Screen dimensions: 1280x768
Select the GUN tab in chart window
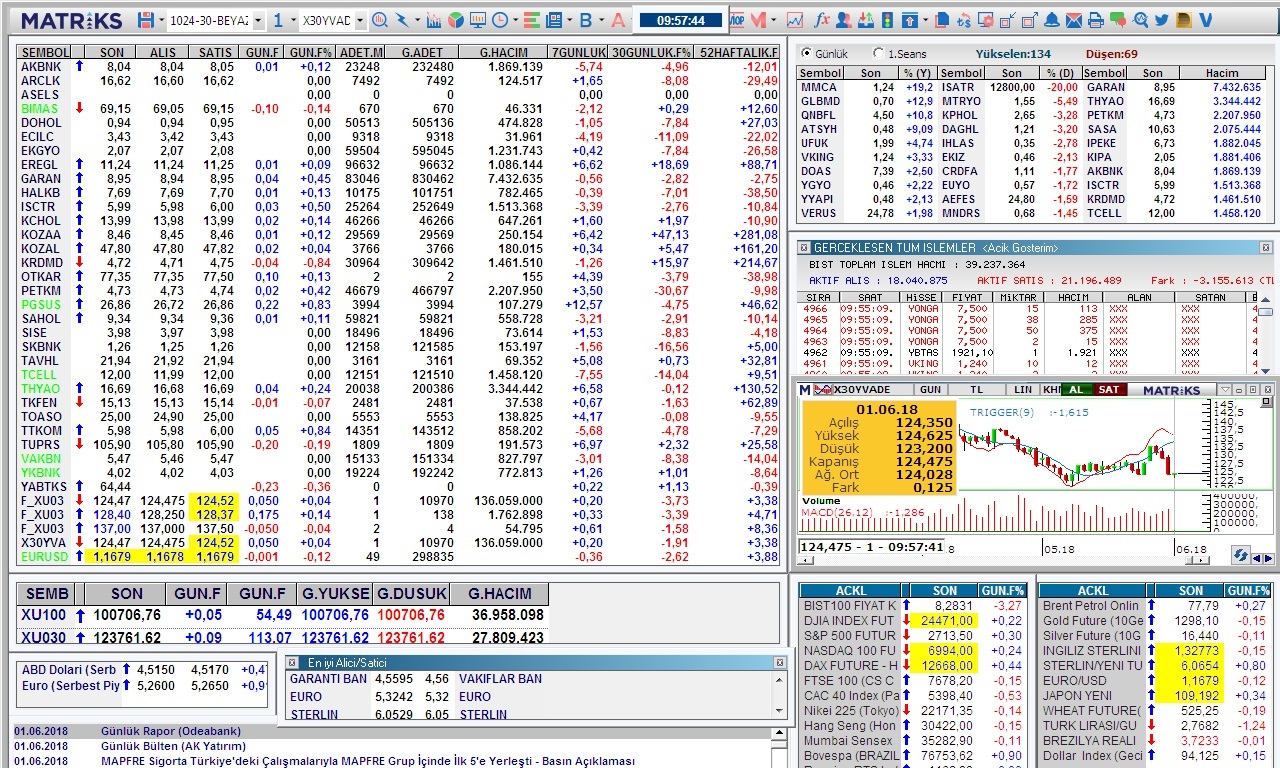(931, 389)
